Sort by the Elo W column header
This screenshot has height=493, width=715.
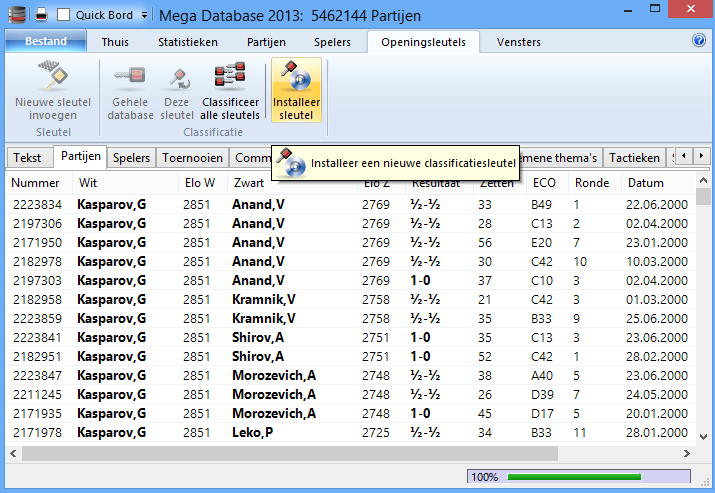199,183
